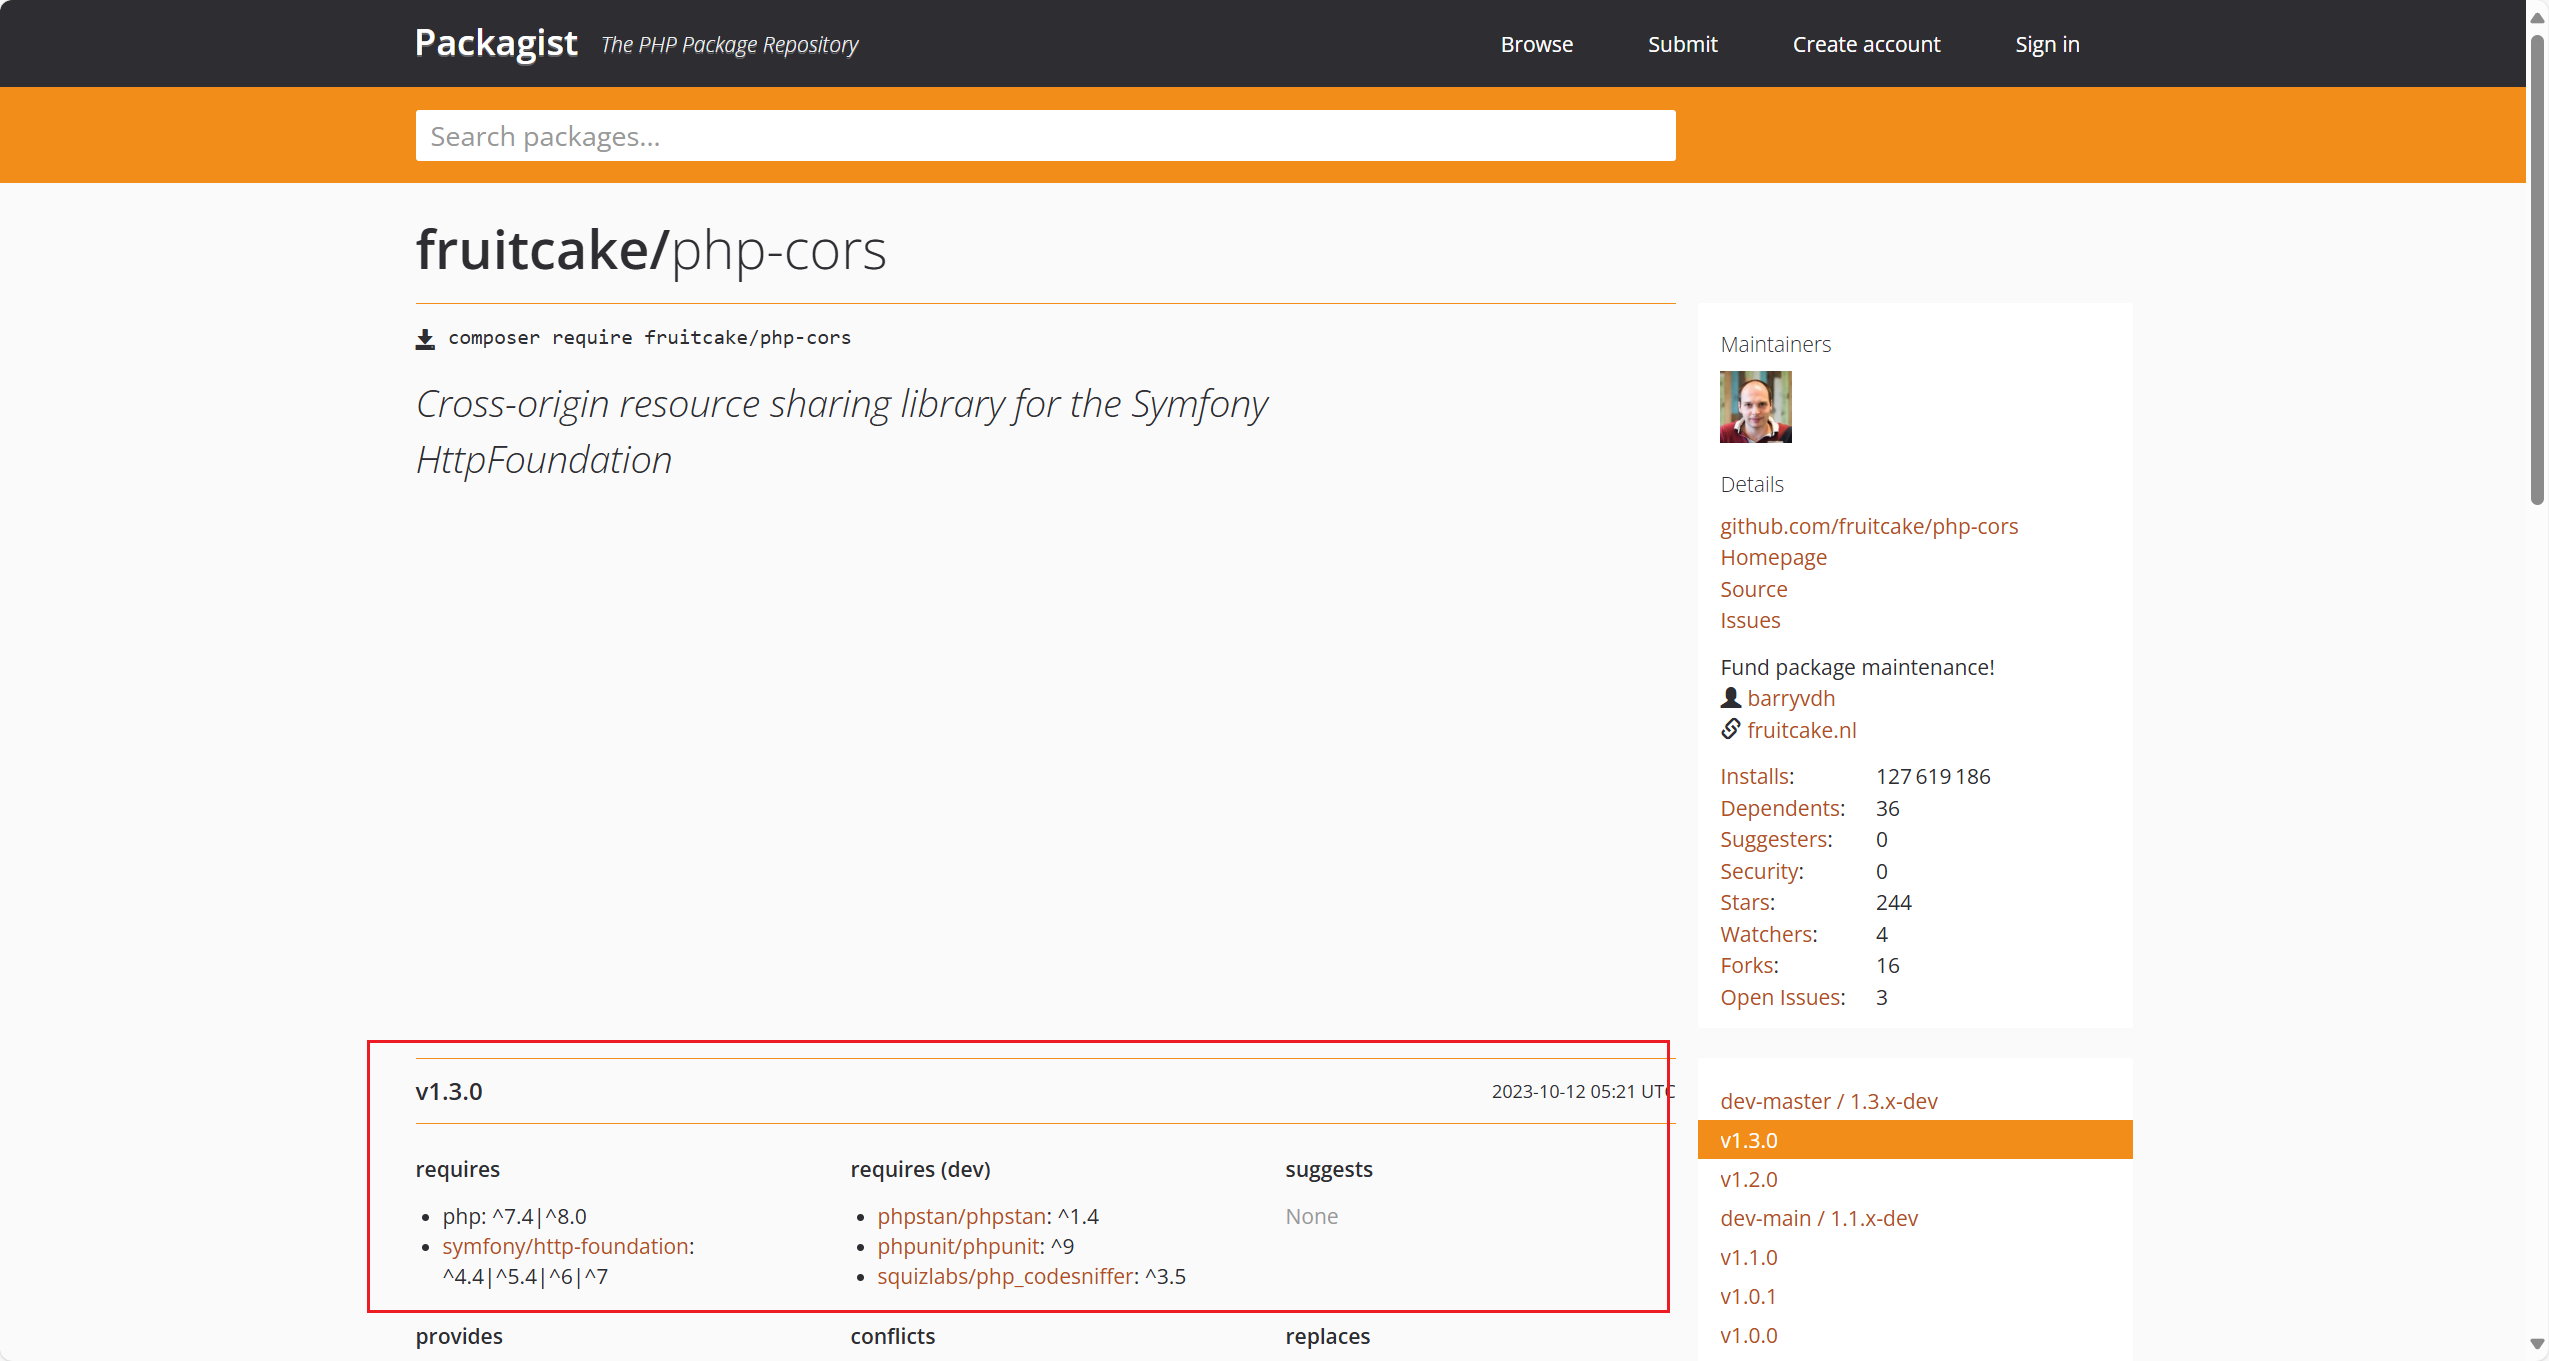This screenshot has height=1361, width=2549.
Task: Go to Create account
Action: click(x=1865, y=44)
